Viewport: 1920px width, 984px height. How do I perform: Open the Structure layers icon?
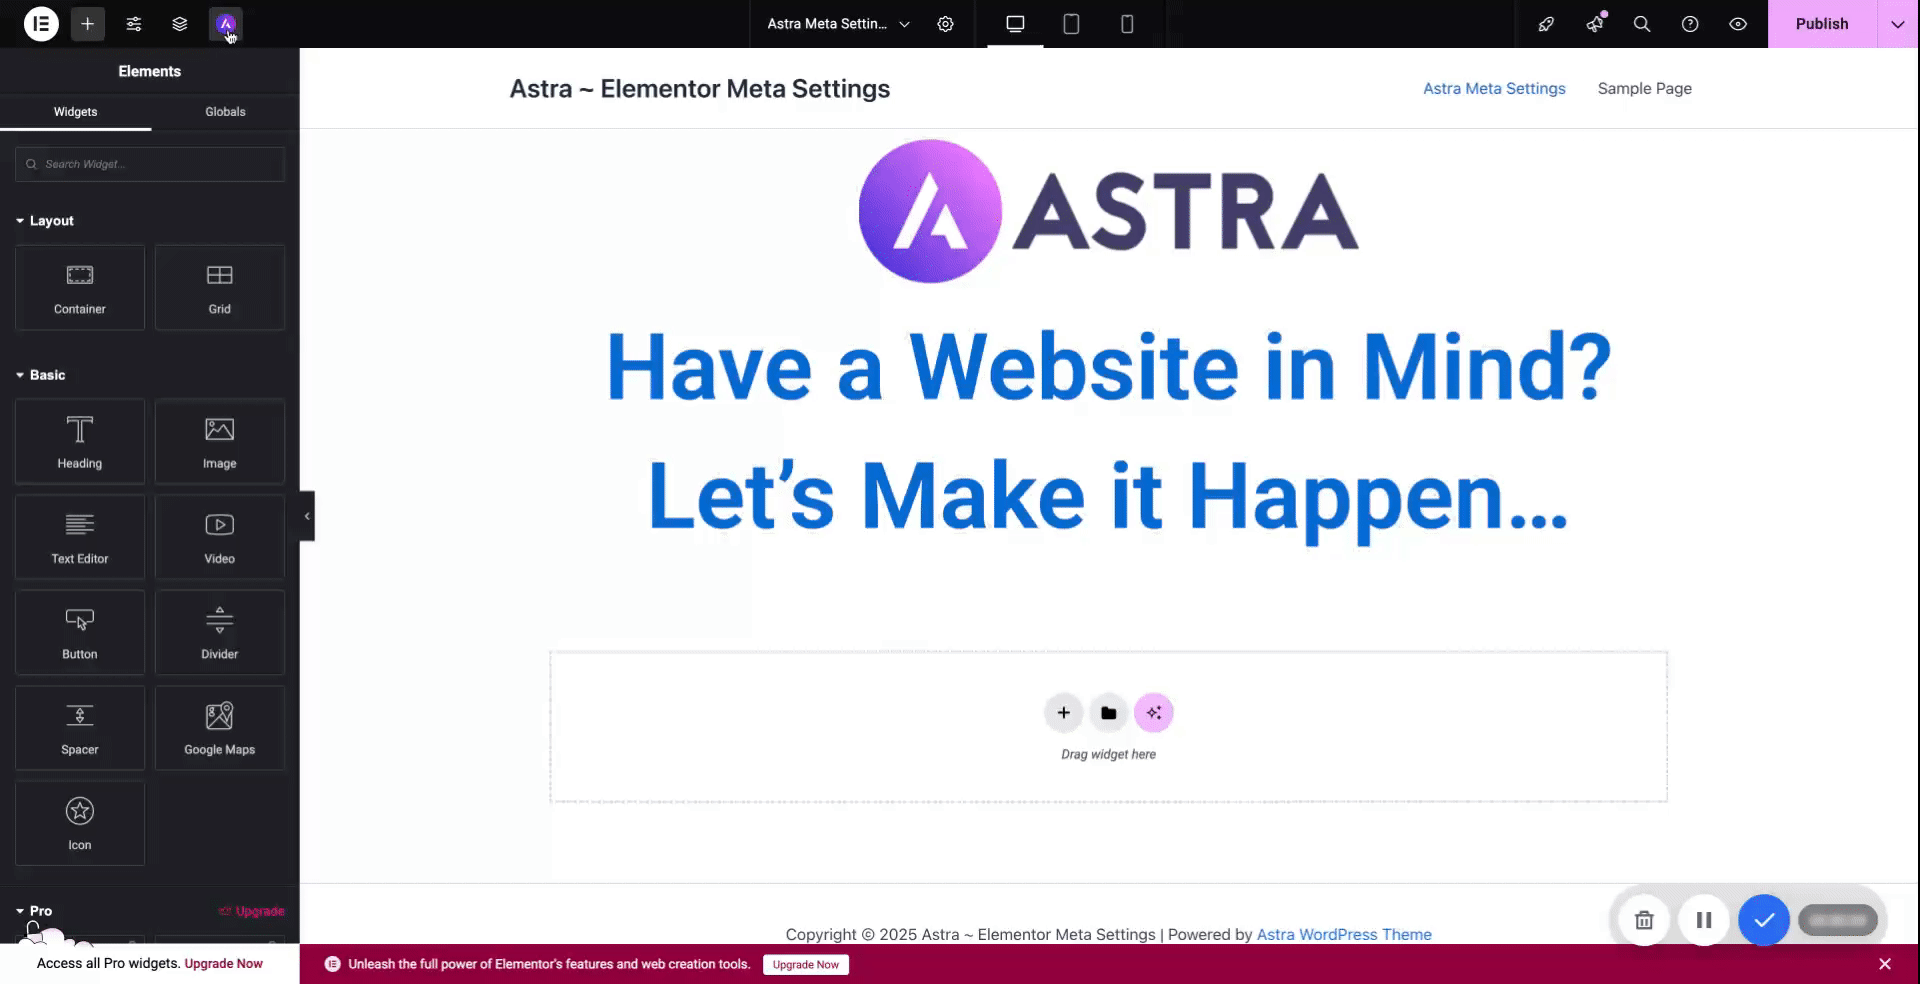coord(180,24)
